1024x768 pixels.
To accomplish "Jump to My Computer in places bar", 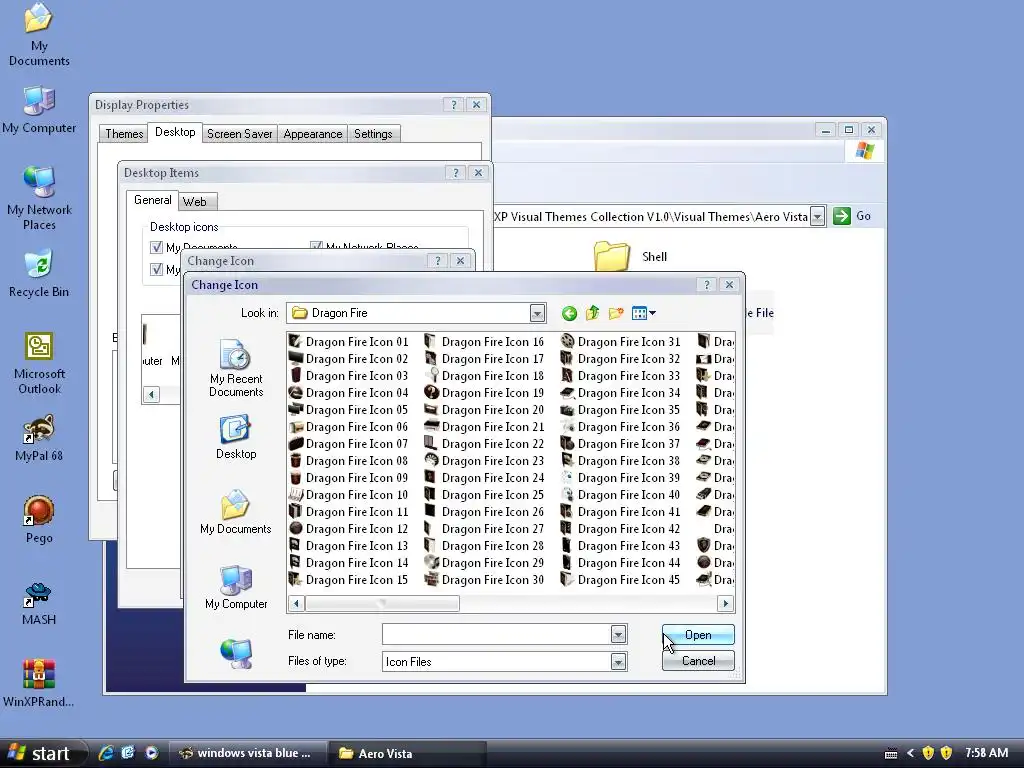I will tap(236, 587).
